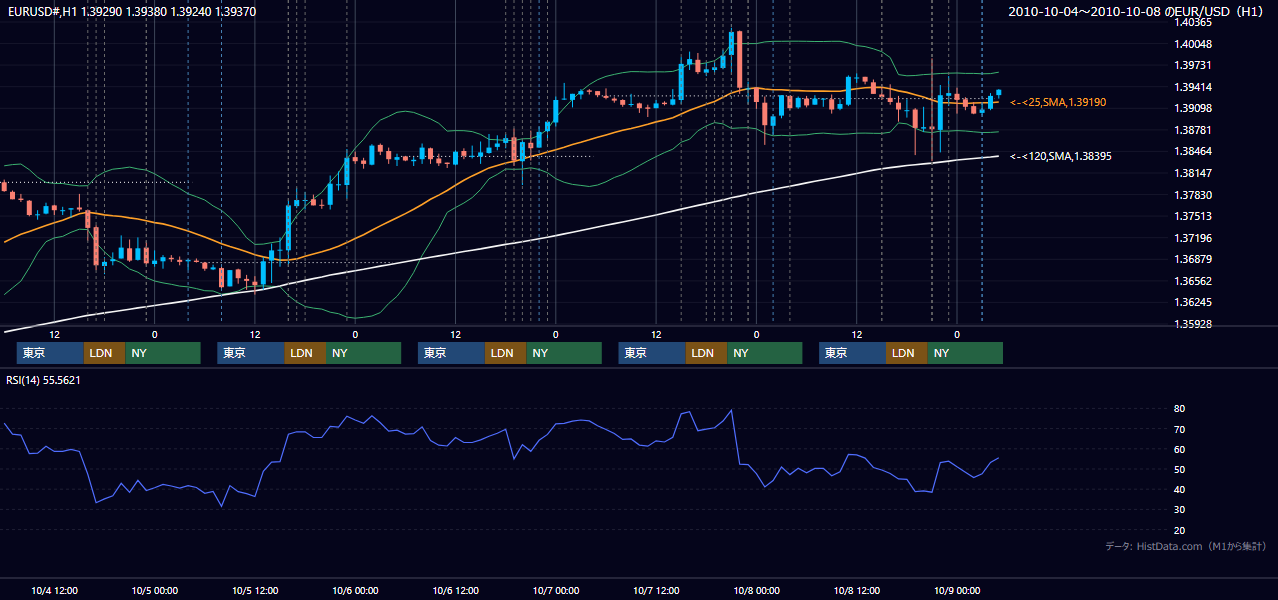Viewport: 1278px width, 600px height.
Task: Click the HistData.com data credit text
Action: [x=1186, y=546]
